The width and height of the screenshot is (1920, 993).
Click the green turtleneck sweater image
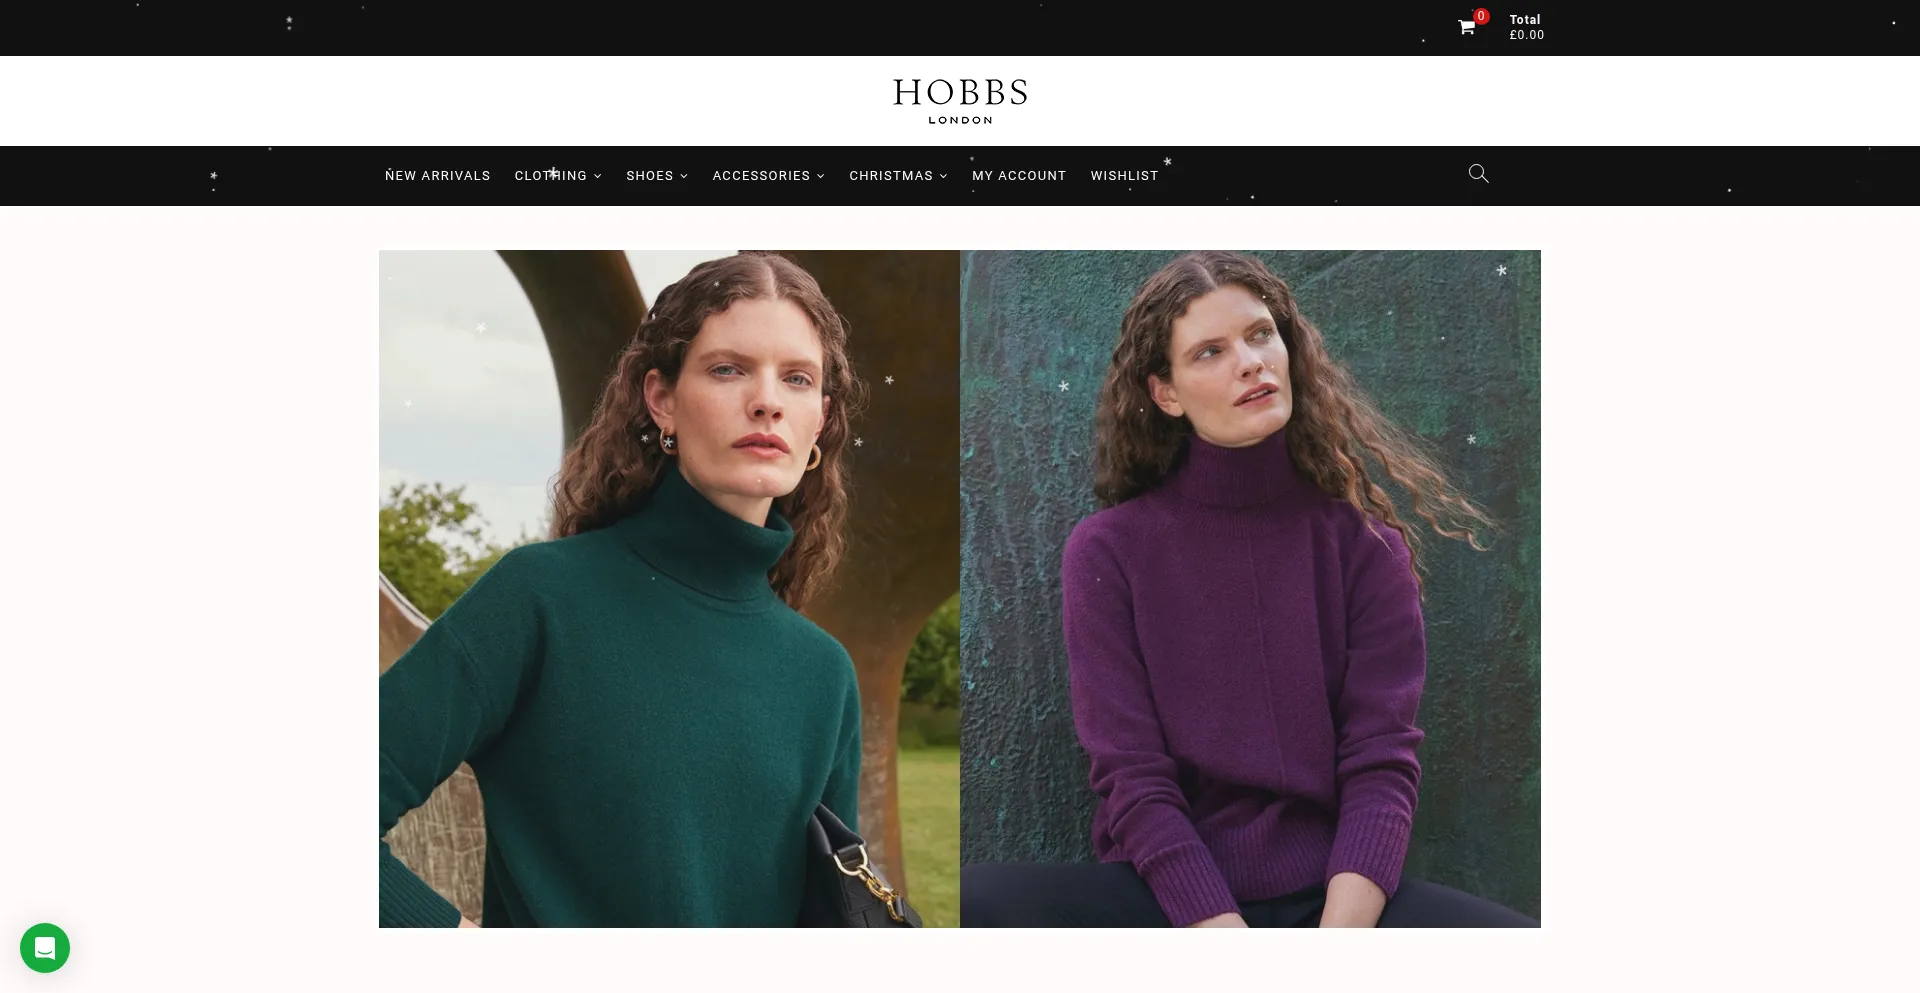click(669, 588)
